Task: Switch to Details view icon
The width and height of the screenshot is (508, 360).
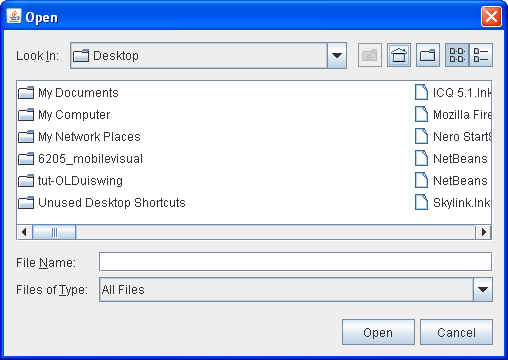Action: coord(481,55)
